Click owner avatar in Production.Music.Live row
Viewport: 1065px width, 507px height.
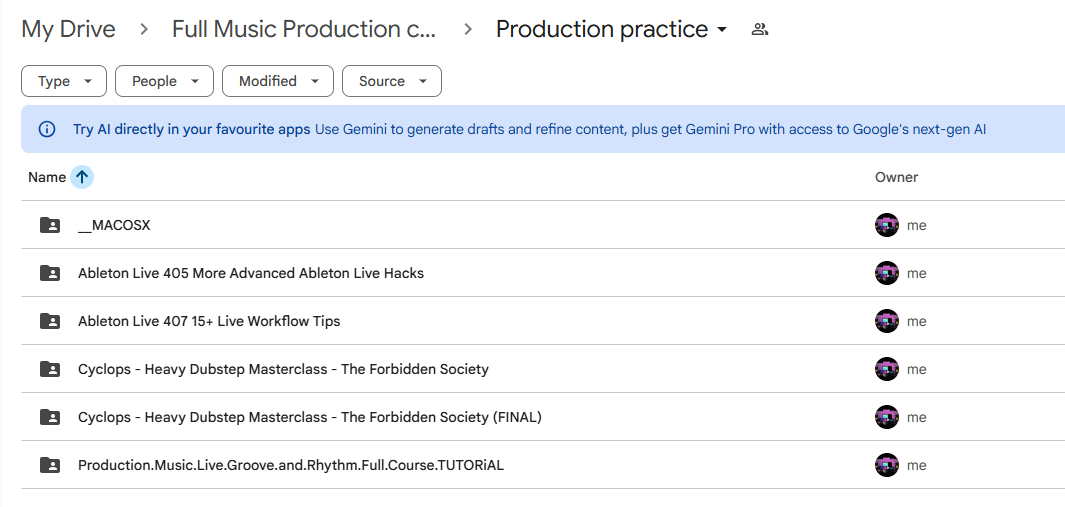pyautogui.click(x=886, y=466)
